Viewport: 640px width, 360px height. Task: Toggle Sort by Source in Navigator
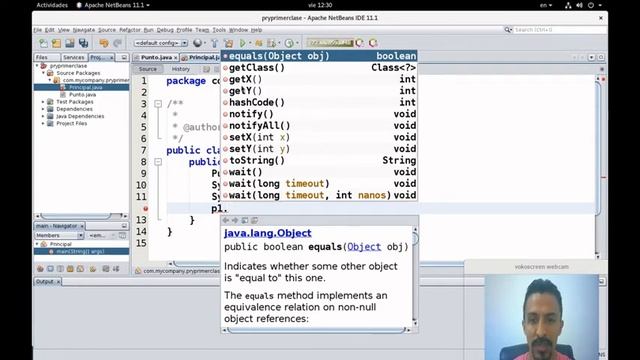116,269
